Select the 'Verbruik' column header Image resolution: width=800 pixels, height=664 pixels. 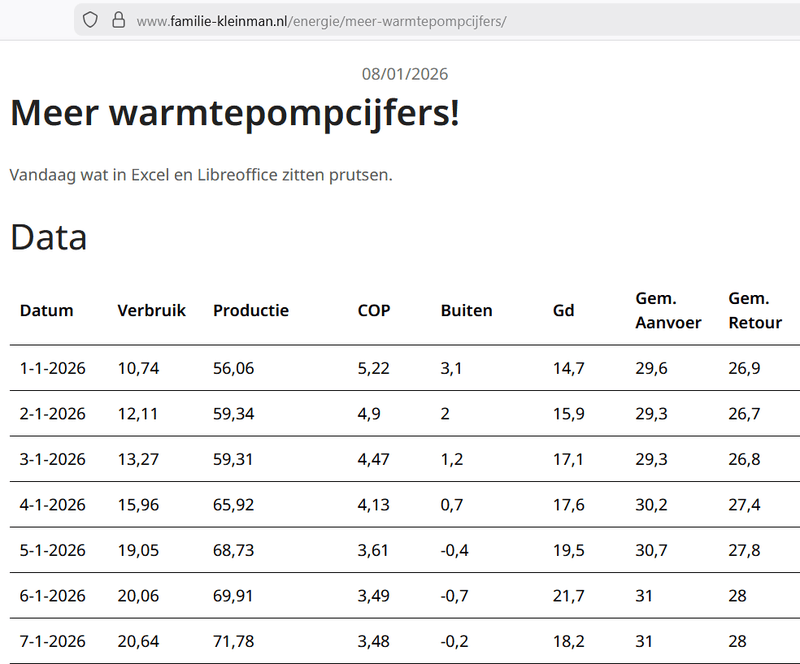[x=151, y=310]
